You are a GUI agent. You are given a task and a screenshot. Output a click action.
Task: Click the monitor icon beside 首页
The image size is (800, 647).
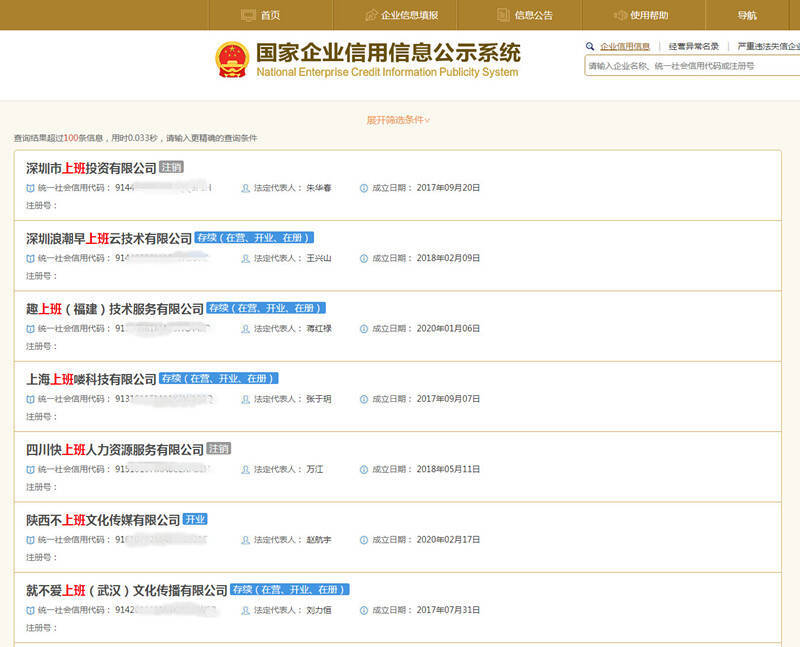(249, 15)
